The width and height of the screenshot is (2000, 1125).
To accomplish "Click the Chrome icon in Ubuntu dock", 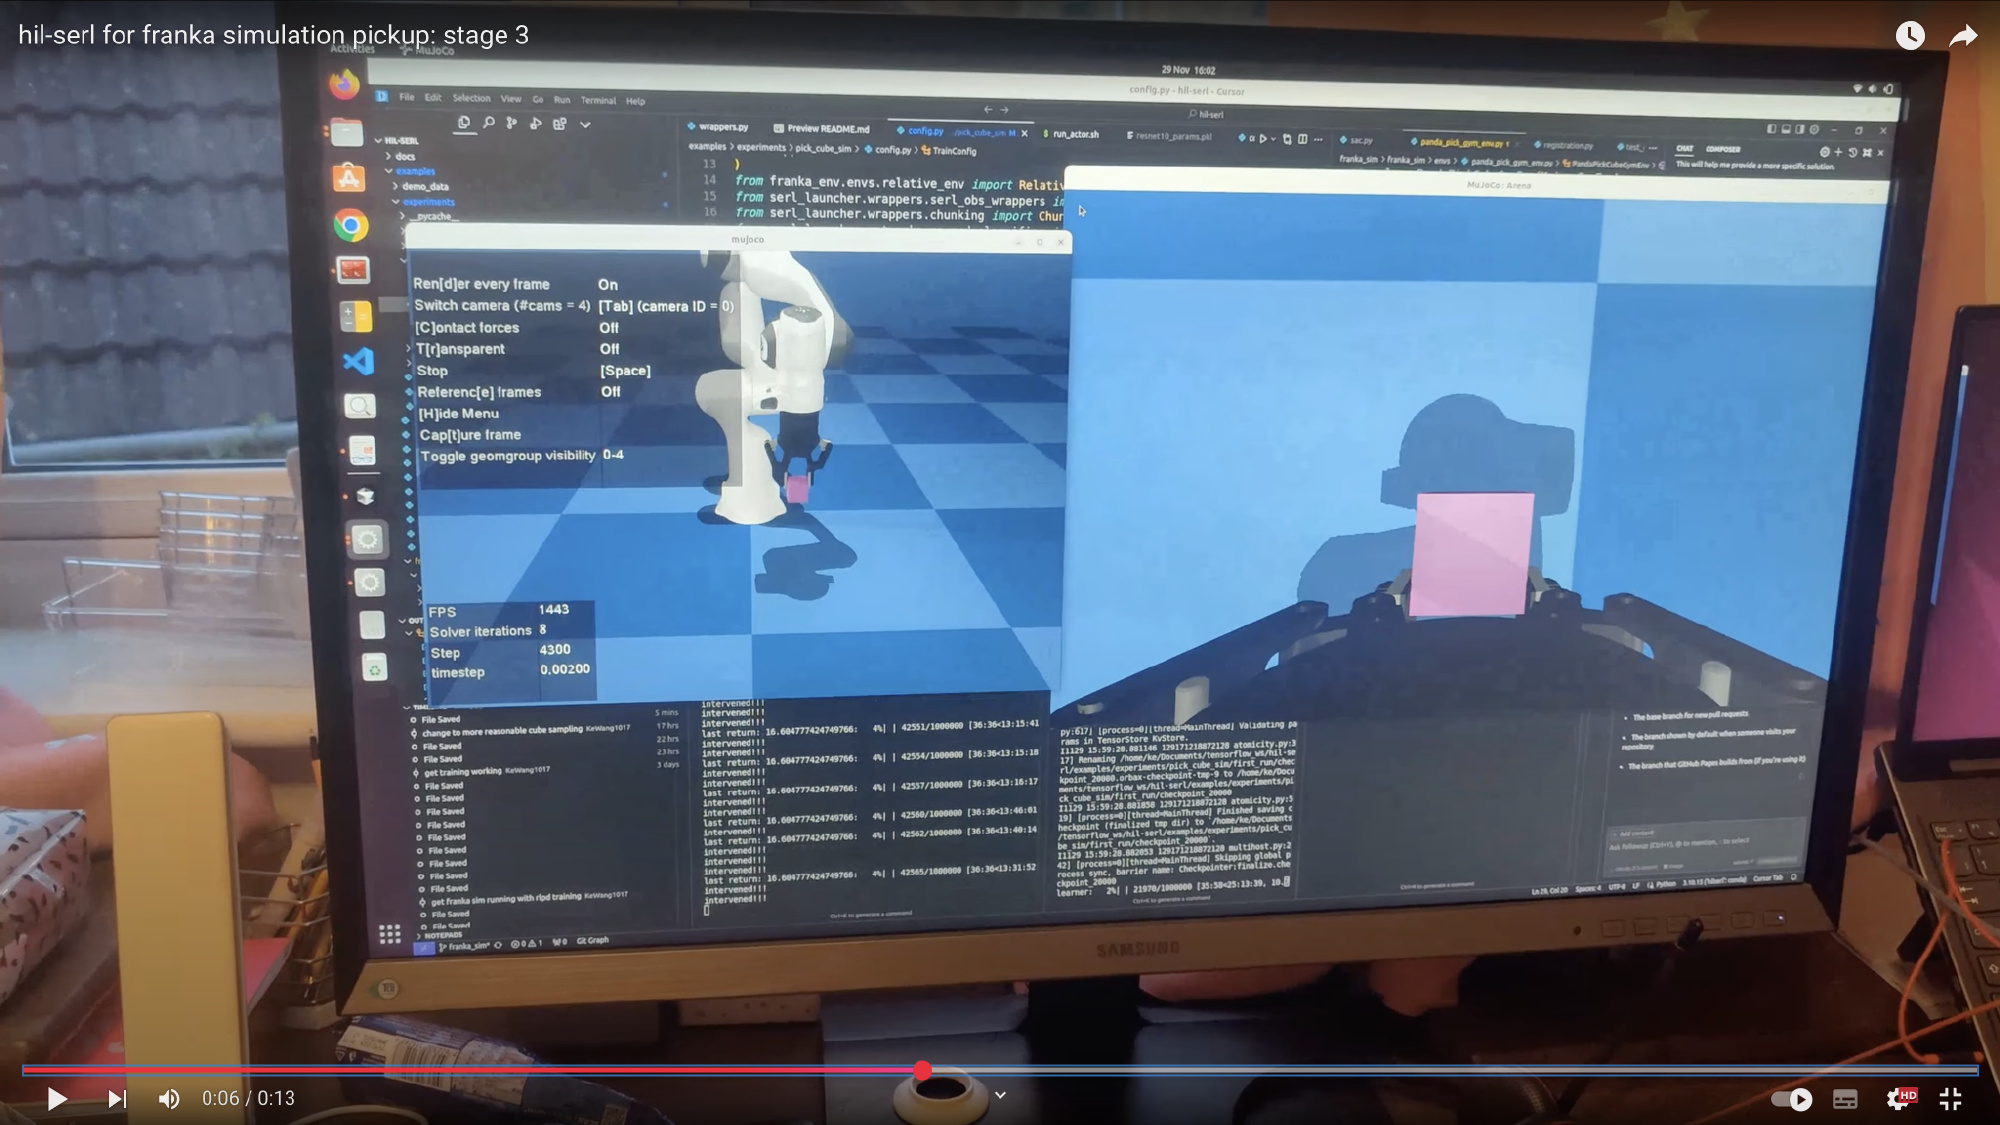I will tap(350, 226).
